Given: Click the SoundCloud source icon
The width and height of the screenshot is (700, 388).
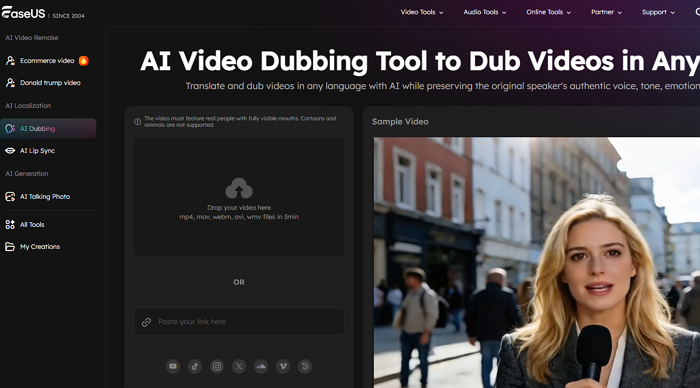Looking at the screenshot, I should pos(261,367).
